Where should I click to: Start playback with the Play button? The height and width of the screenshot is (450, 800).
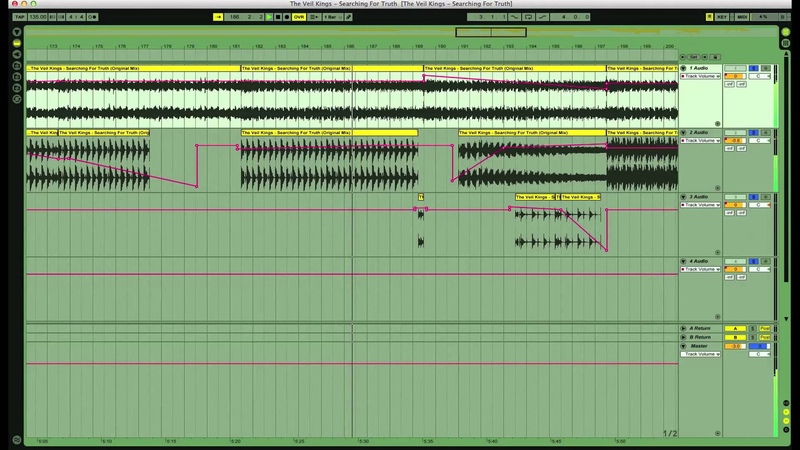tap(269, 17)
